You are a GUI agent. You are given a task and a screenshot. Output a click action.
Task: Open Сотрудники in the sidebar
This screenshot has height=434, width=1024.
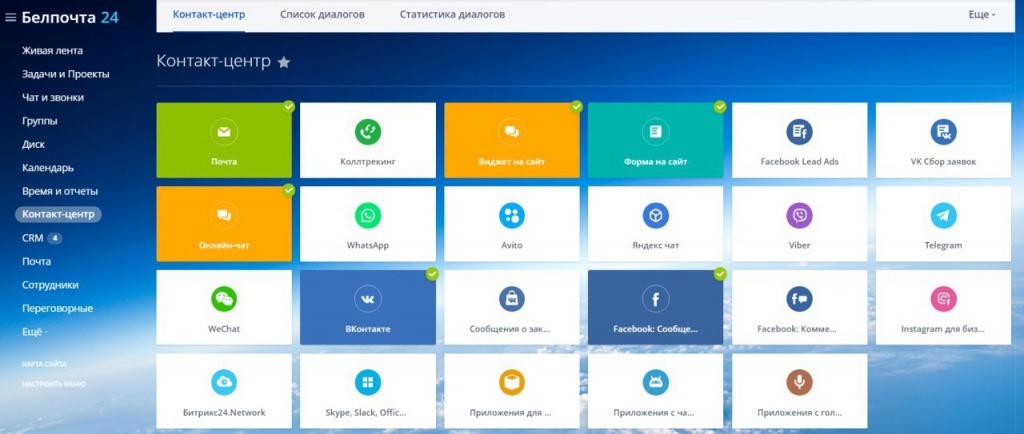(50, 285)
